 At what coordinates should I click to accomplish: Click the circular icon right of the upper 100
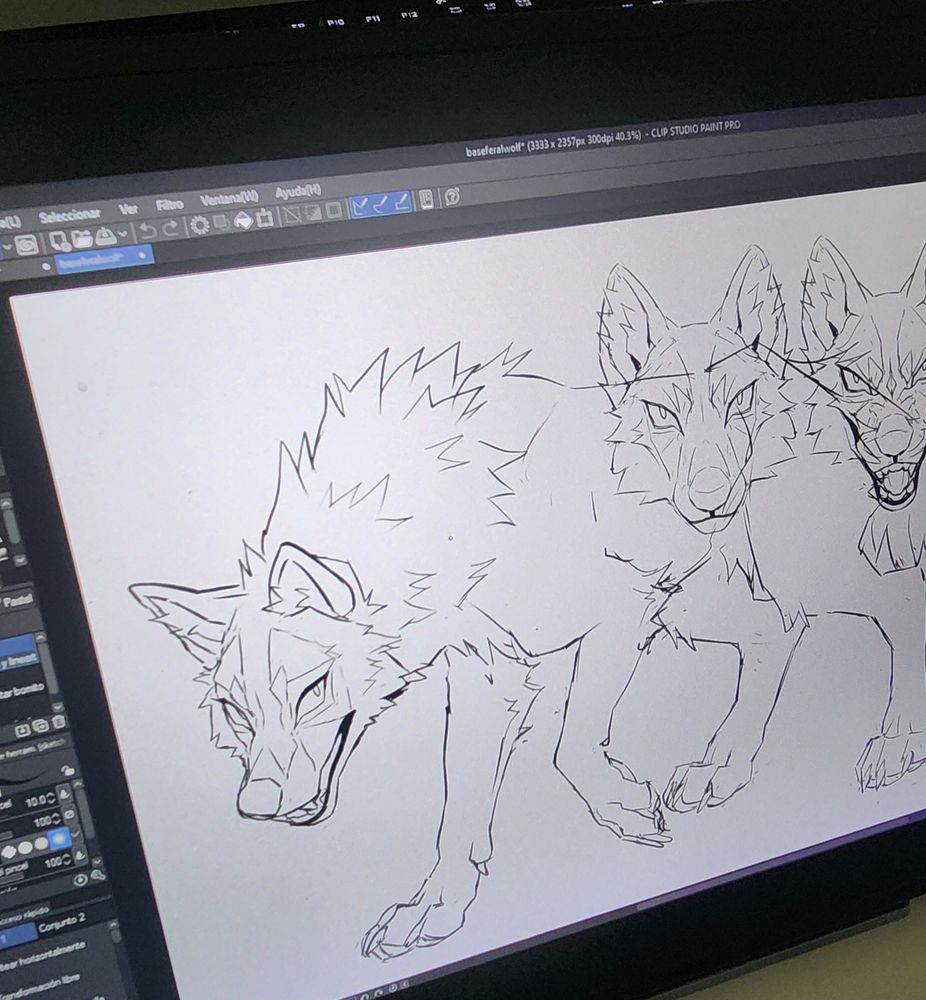coord(70,814)
